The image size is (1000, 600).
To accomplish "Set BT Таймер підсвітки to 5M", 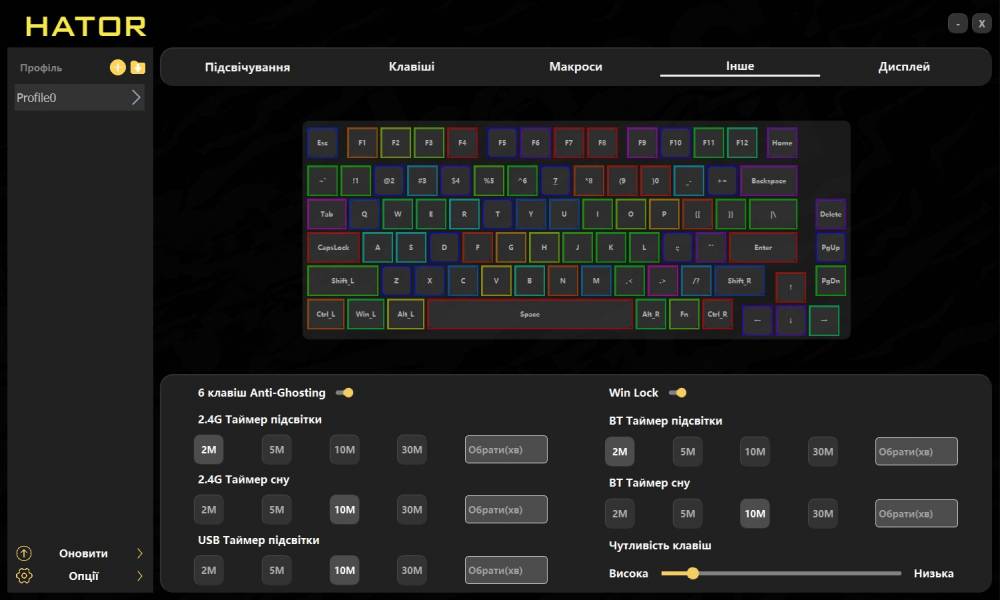I will pyautogui.click(x=687, y=452).
